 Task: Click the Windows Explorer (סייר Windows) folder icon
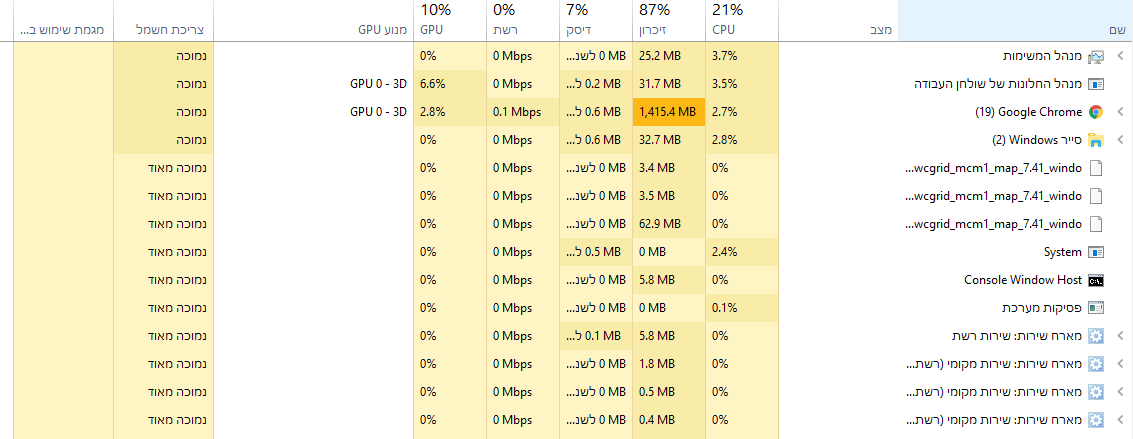click(1095, 140)
